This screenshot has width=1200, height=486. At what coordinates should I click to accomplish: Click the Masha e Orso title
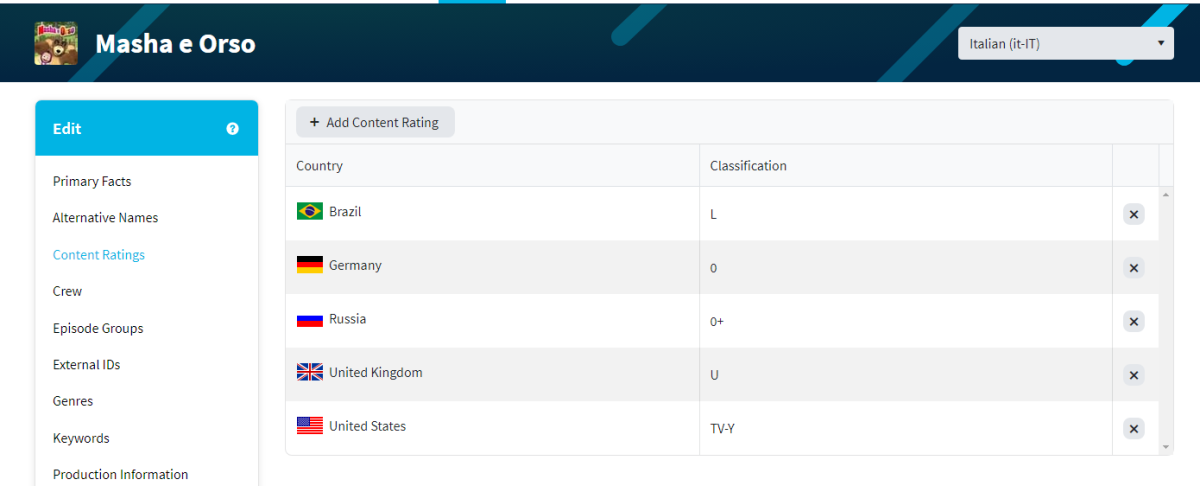[175, 44]
